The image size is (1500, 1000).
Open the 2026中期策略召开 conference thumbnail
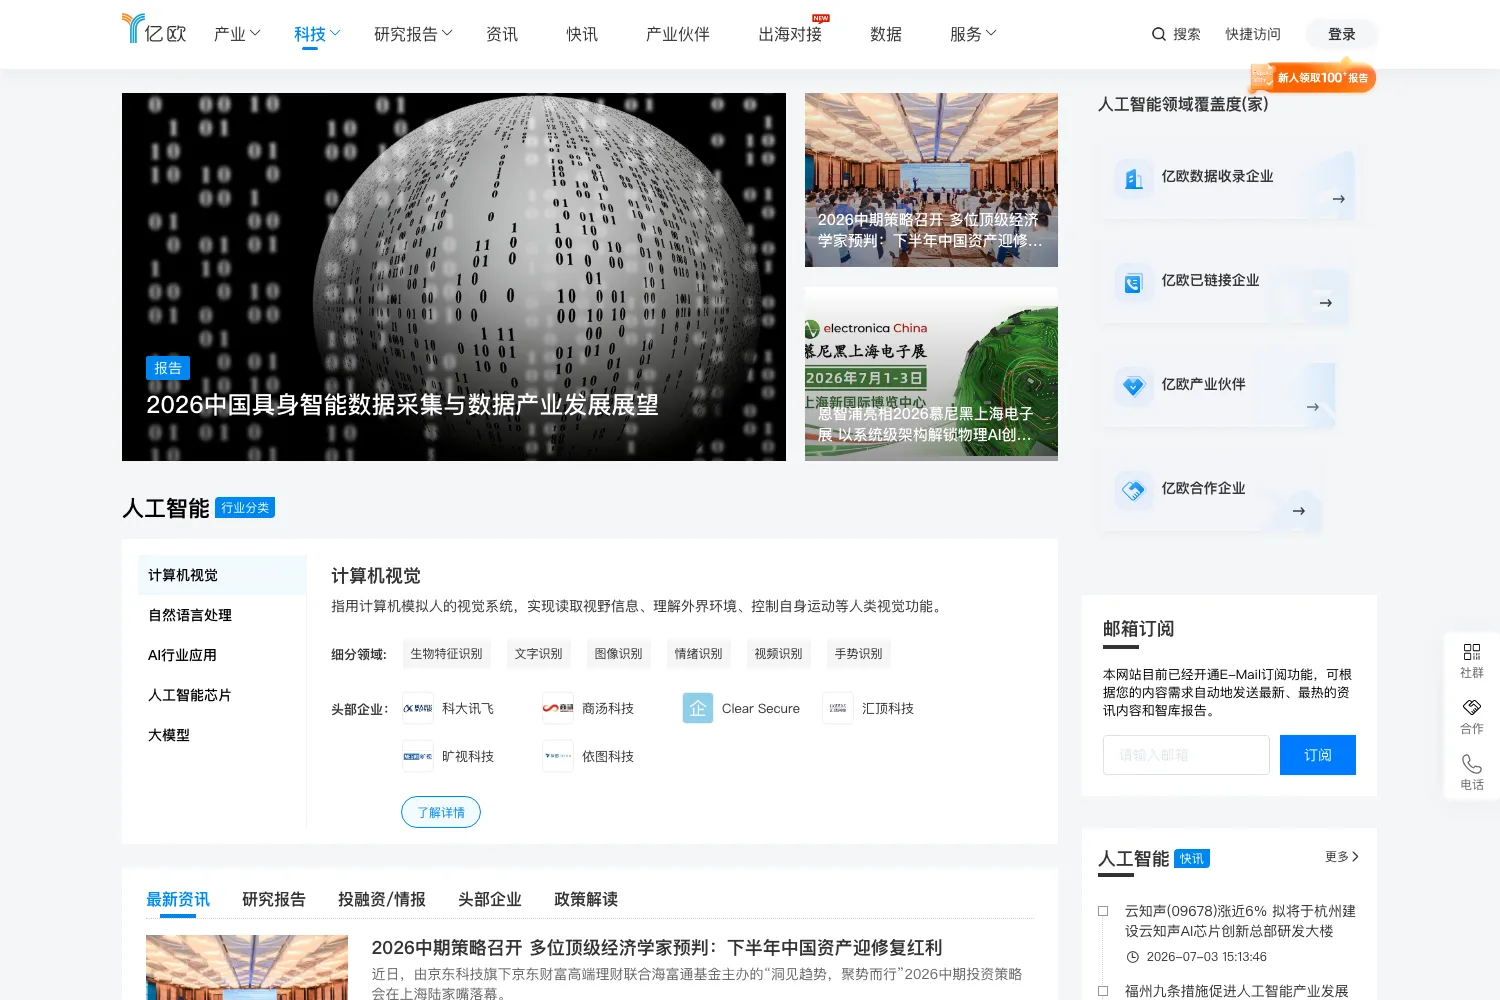[931, 180]
